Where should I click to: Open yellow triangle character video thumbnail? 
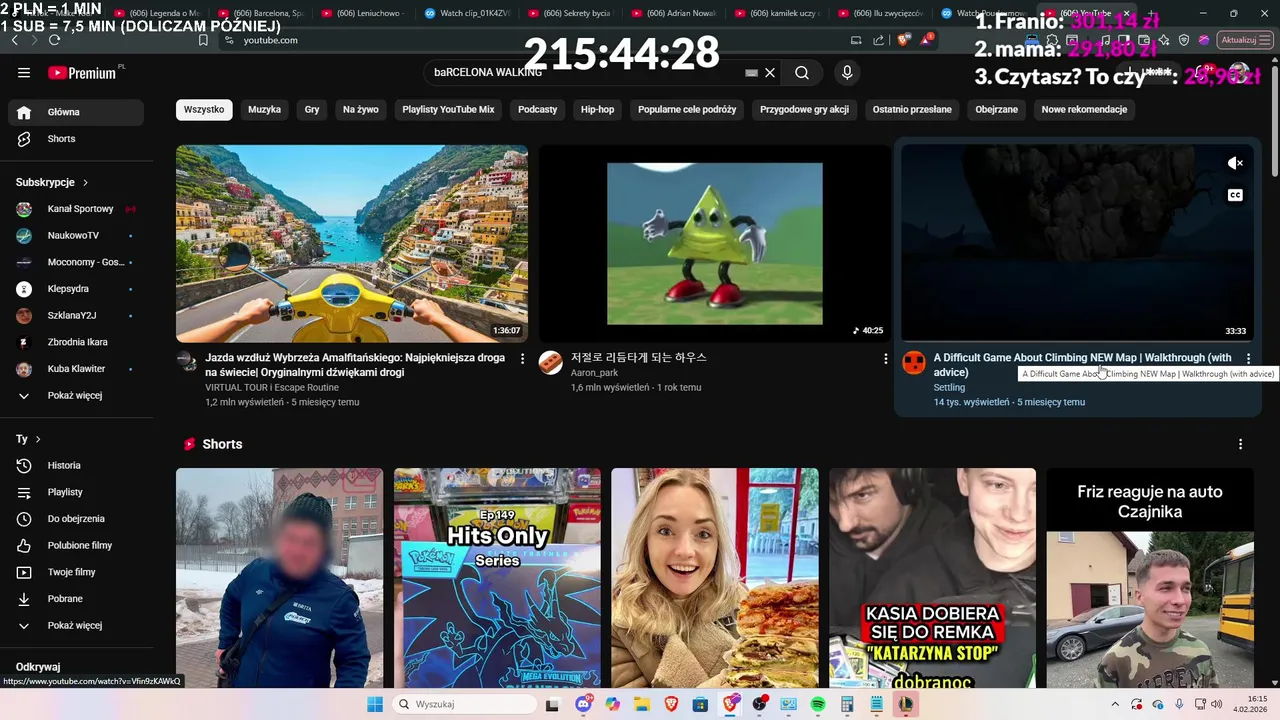(x=714, y=244)
